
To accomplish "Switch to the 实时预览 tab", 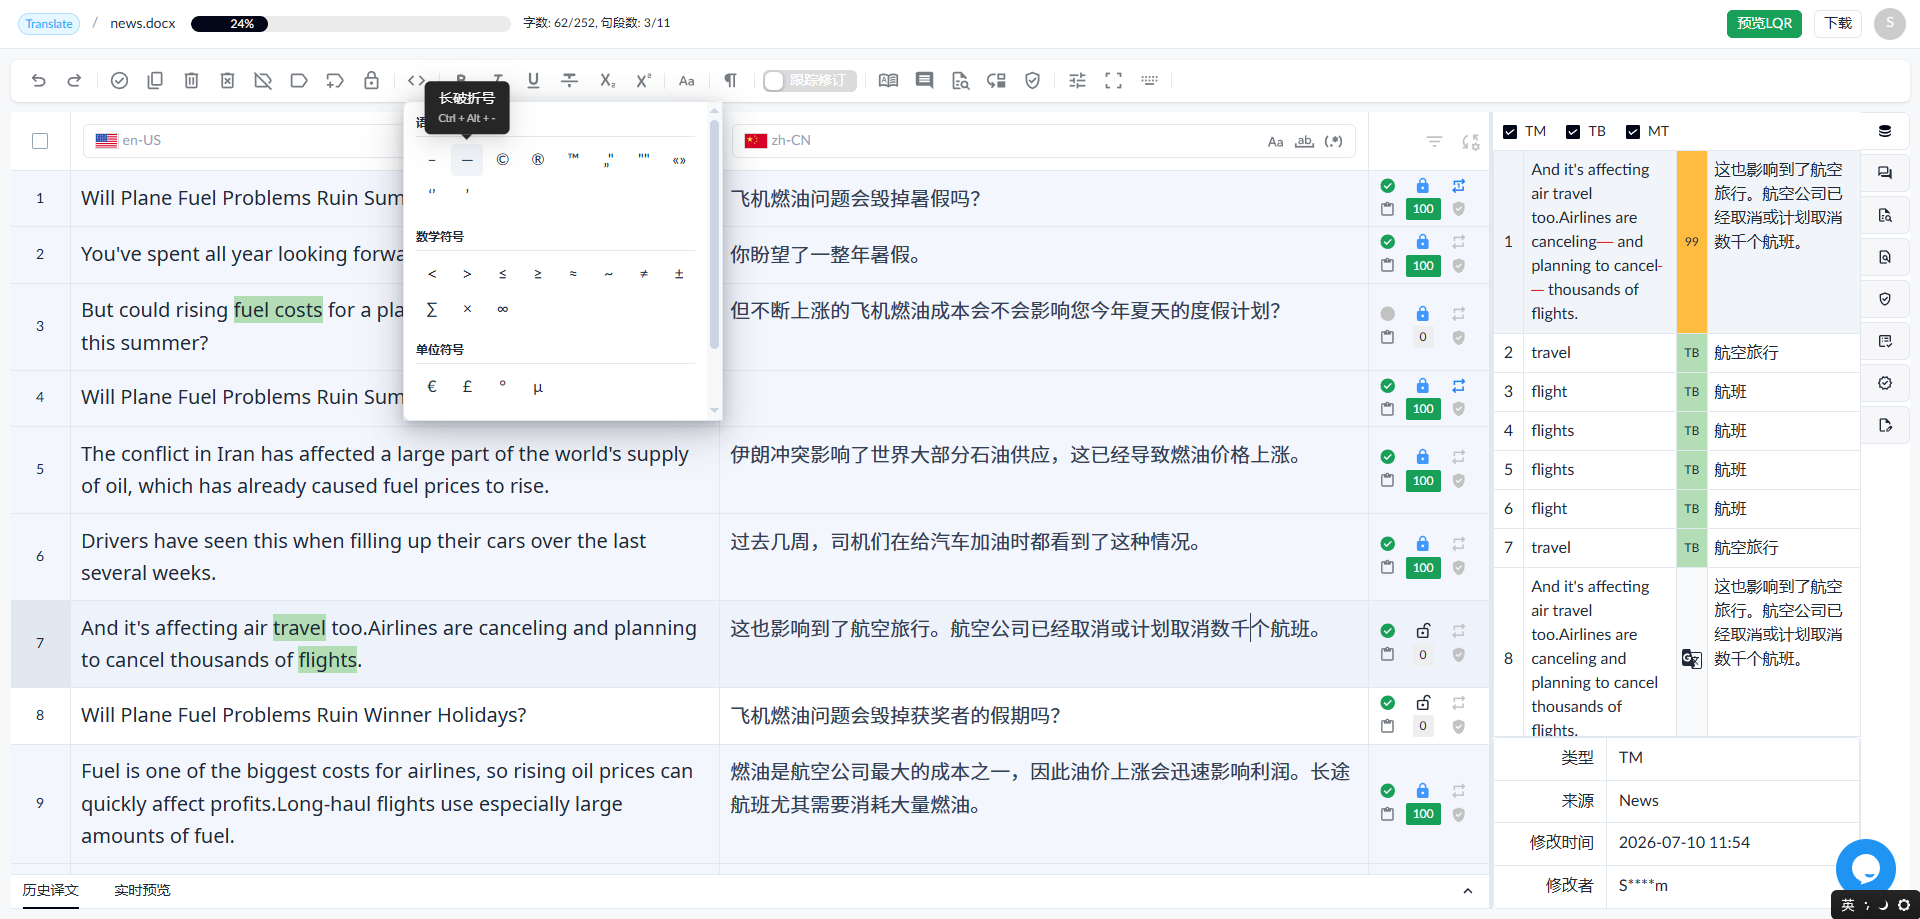I will coord(142,890).
